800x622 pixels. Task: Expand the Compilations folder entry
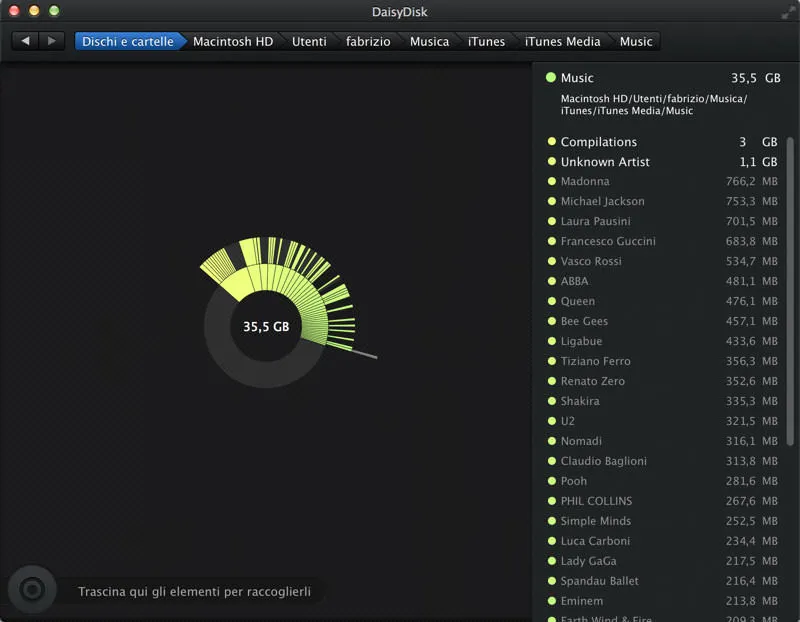pos(600,142)
